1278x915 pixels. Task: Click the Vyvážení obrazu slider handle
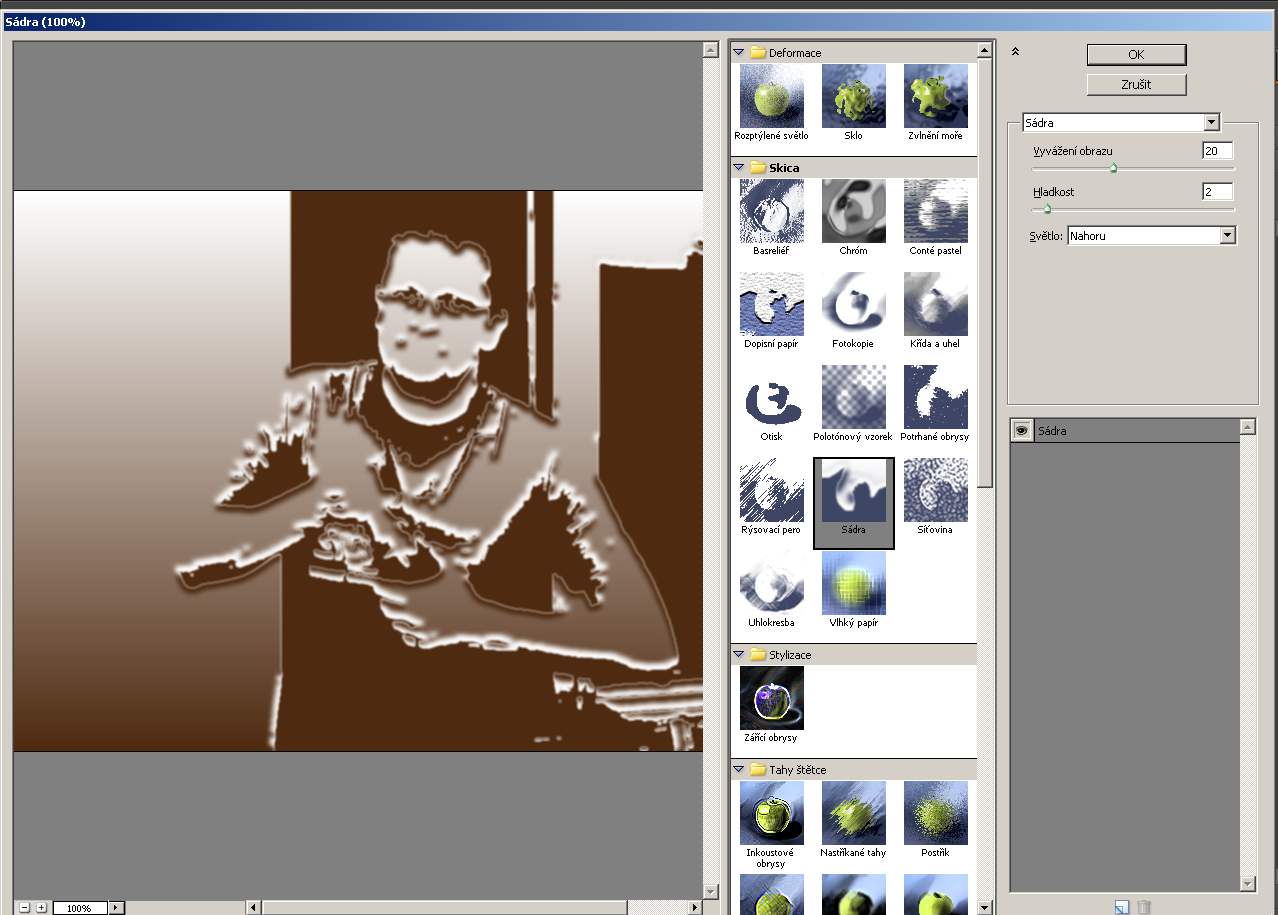[x=1113, y=169]
